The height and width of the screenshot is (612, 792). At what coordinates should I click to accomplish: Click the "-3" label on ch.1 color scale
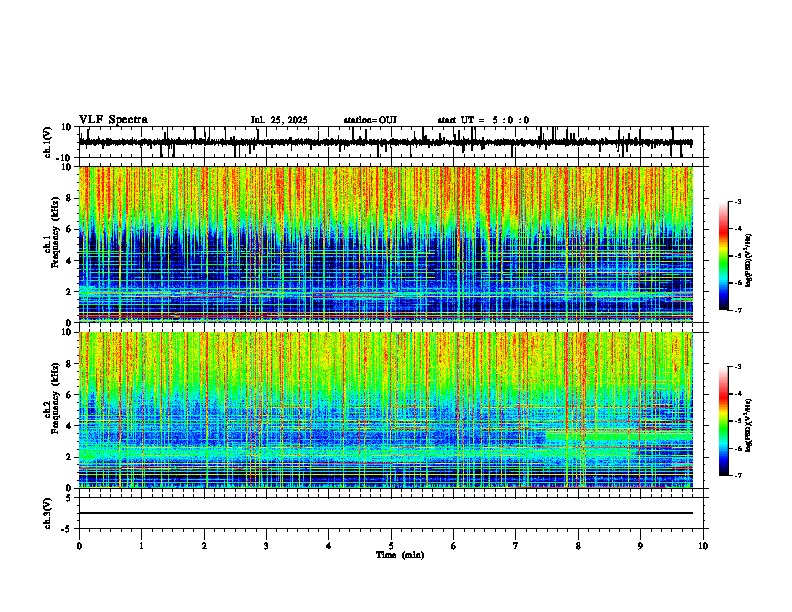point(737,201)
